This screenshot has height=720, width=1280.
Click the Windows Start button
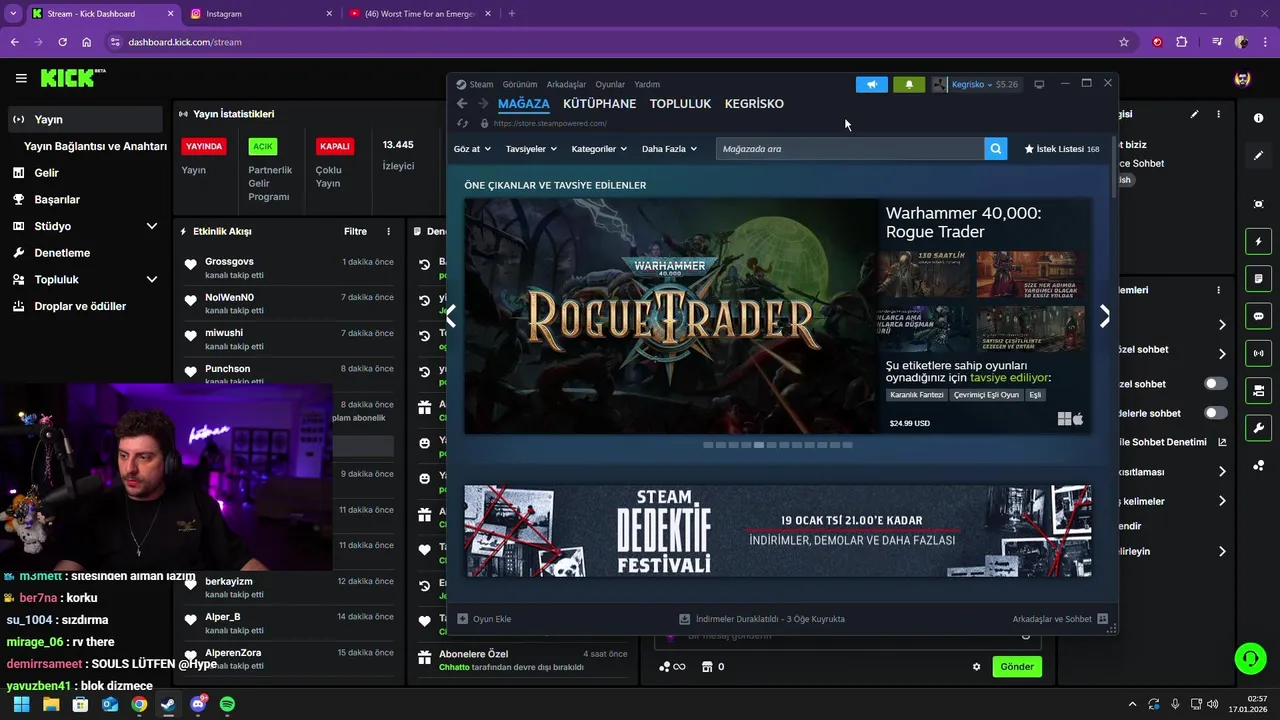[x=21, y=704]
